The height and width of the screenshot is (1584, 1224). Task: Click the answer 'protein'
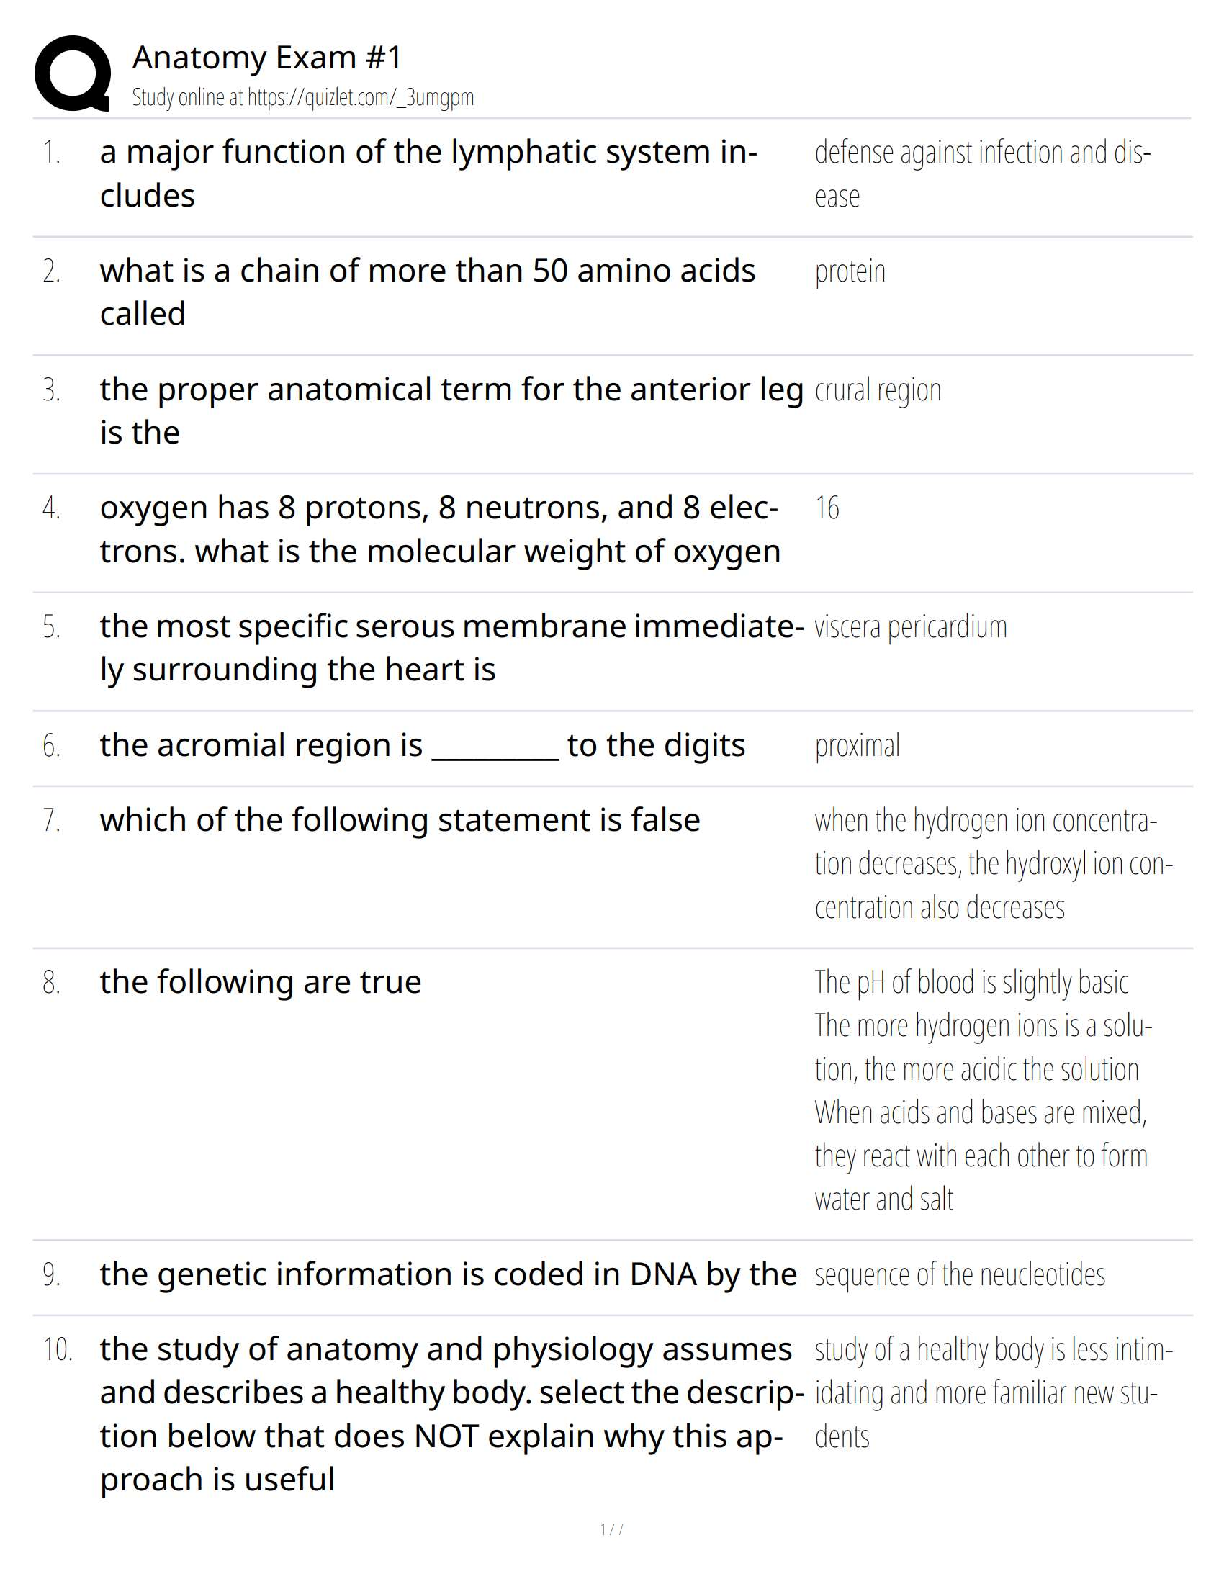click(x=850, y=272)
